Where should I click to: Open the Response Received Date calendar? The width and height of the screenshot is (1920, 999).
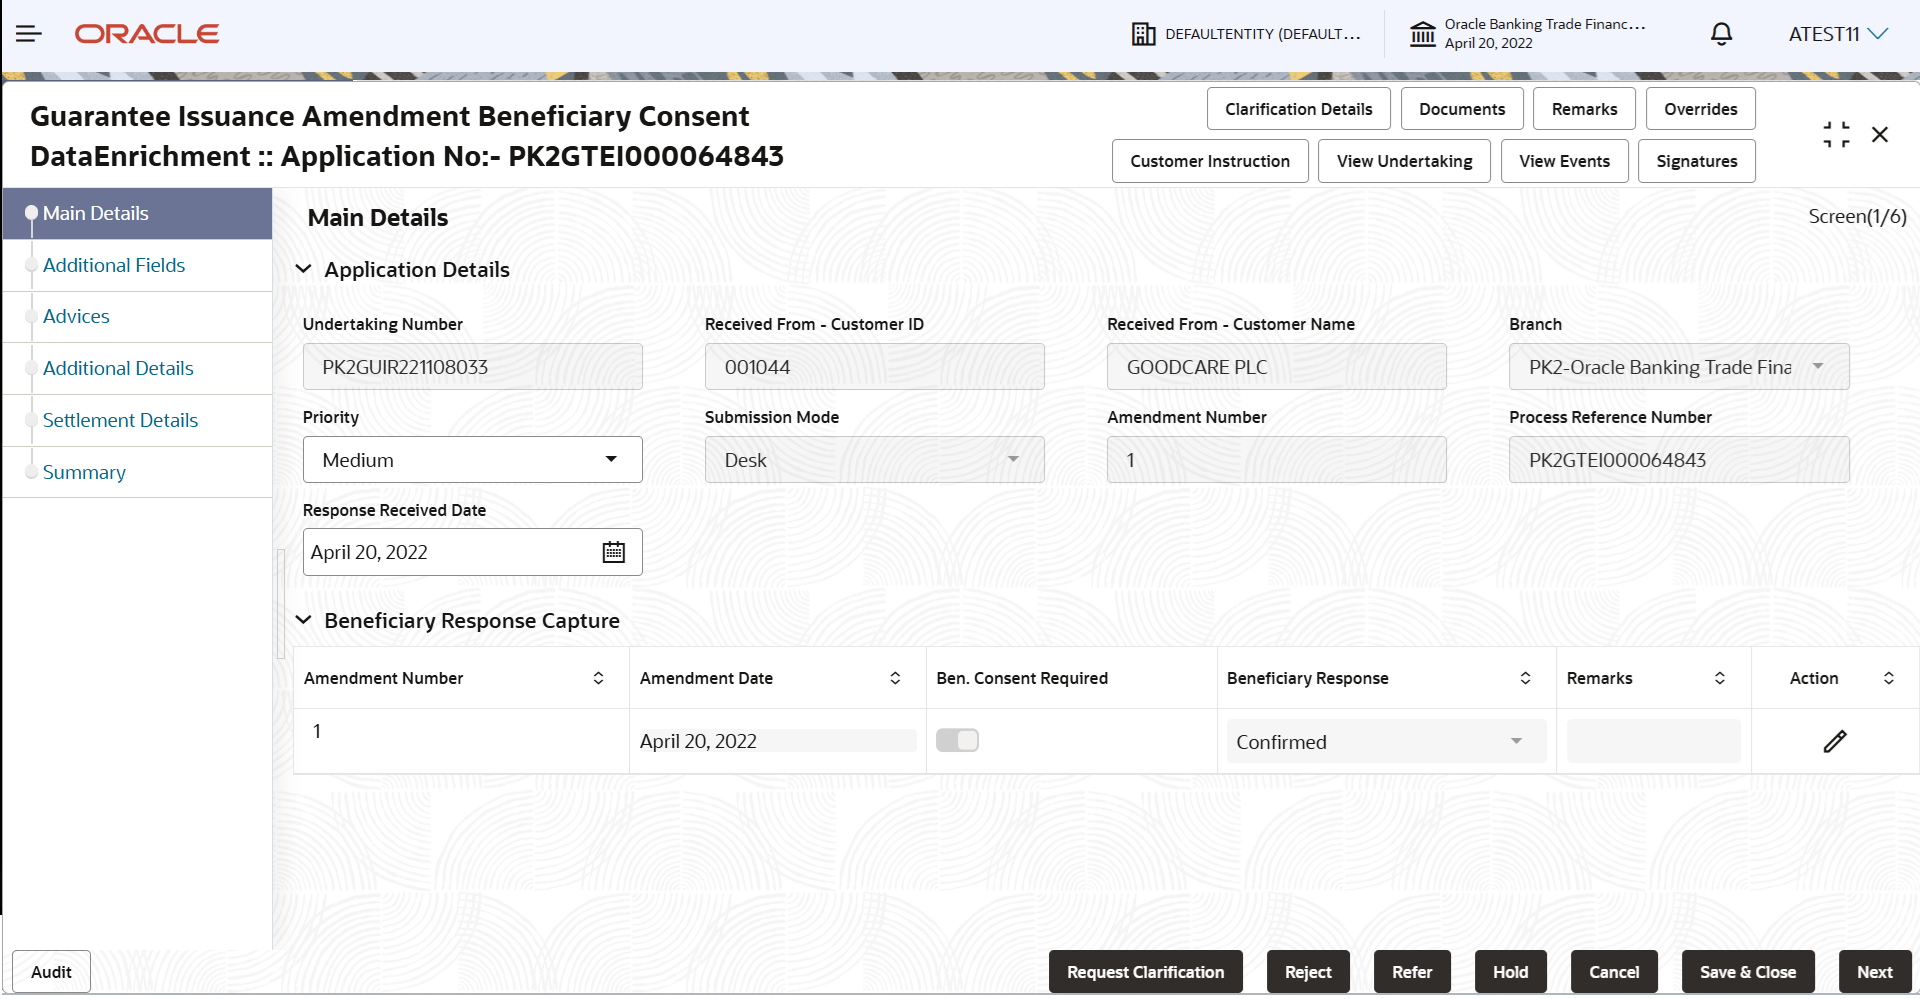[614, 552]
